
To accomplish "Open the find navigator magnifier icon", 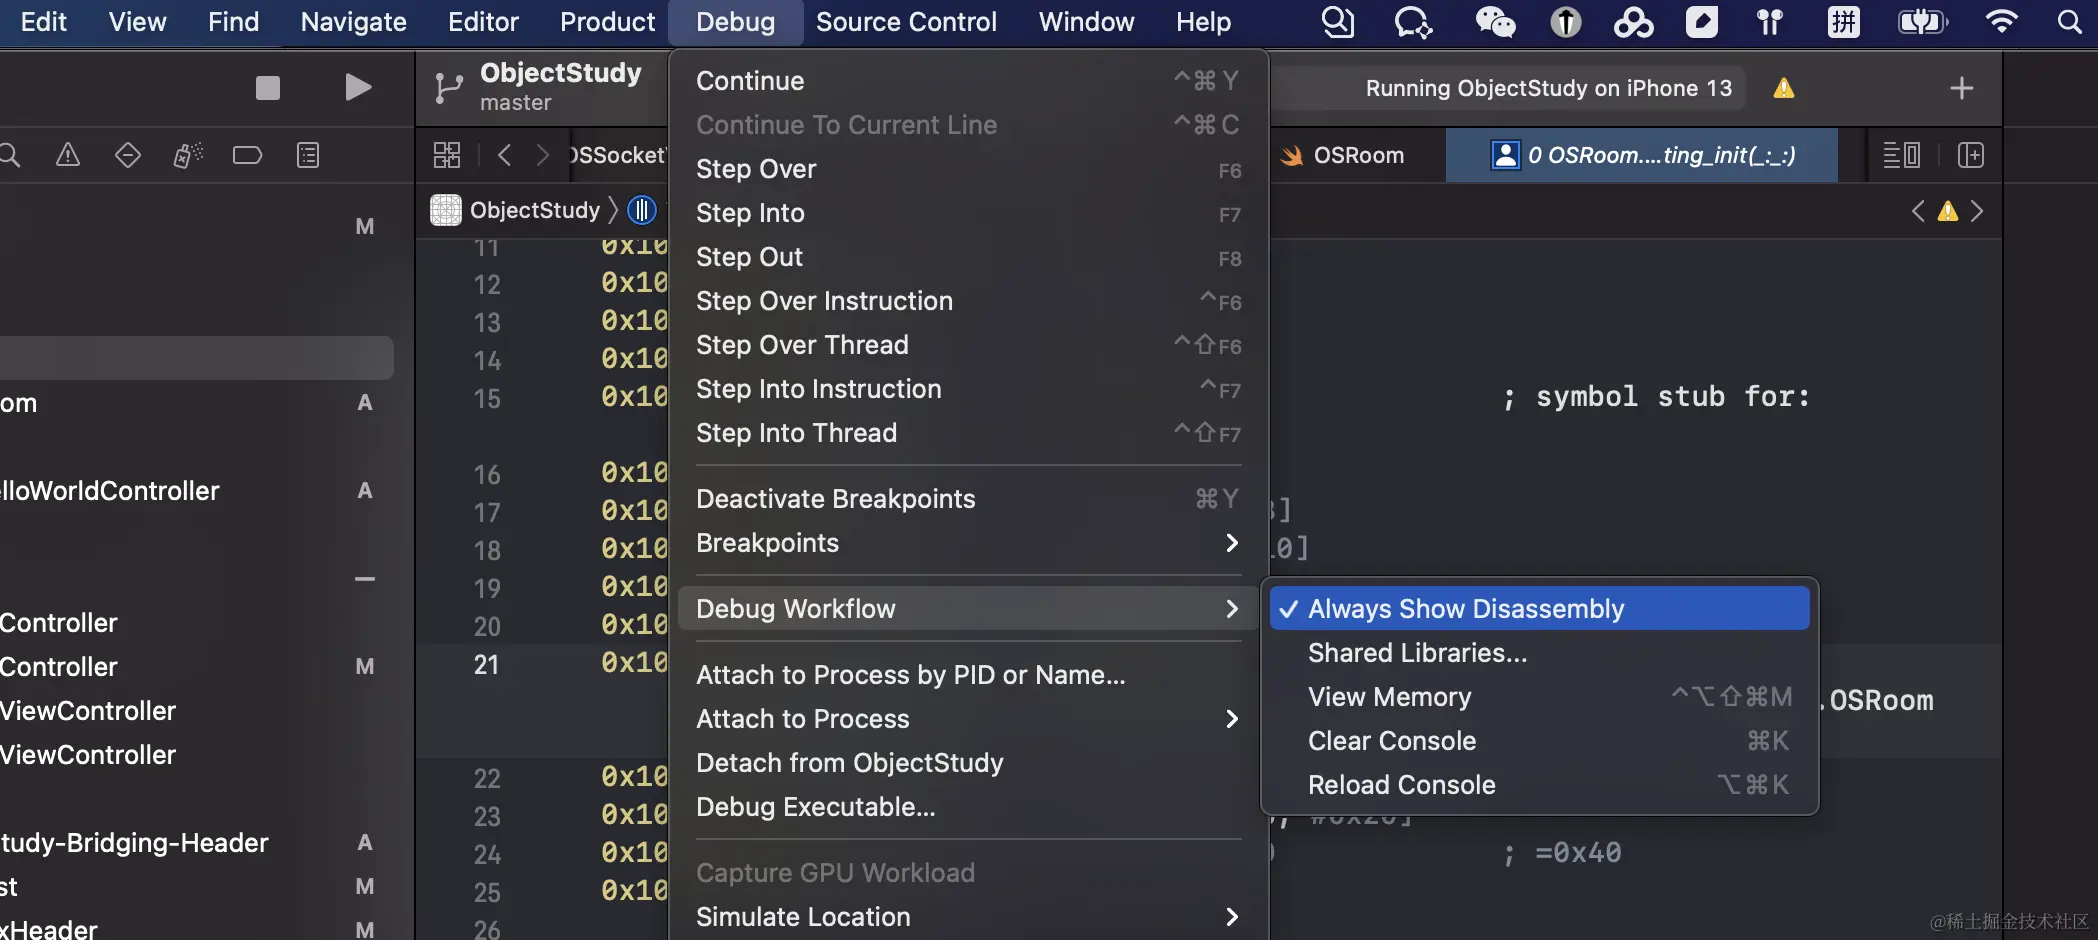I will pos(9,155).
